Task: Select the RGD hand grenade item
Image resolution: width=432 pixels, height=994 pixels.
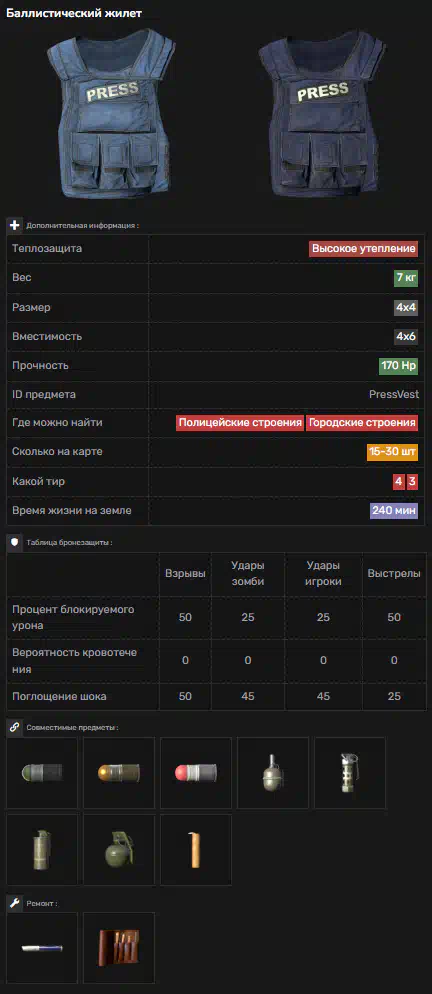Action: click(273, 773)
